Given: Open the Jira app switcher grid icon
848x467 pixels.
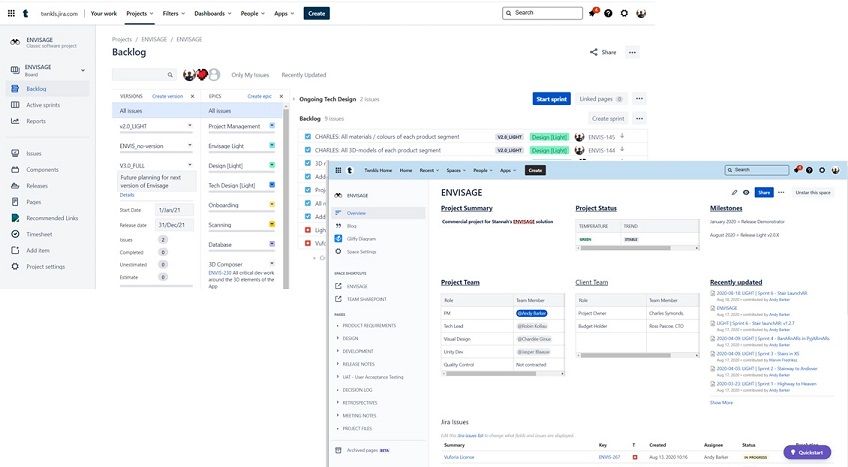Looking at the screenshot, I should pyautogui.click(x=11, y=14).
